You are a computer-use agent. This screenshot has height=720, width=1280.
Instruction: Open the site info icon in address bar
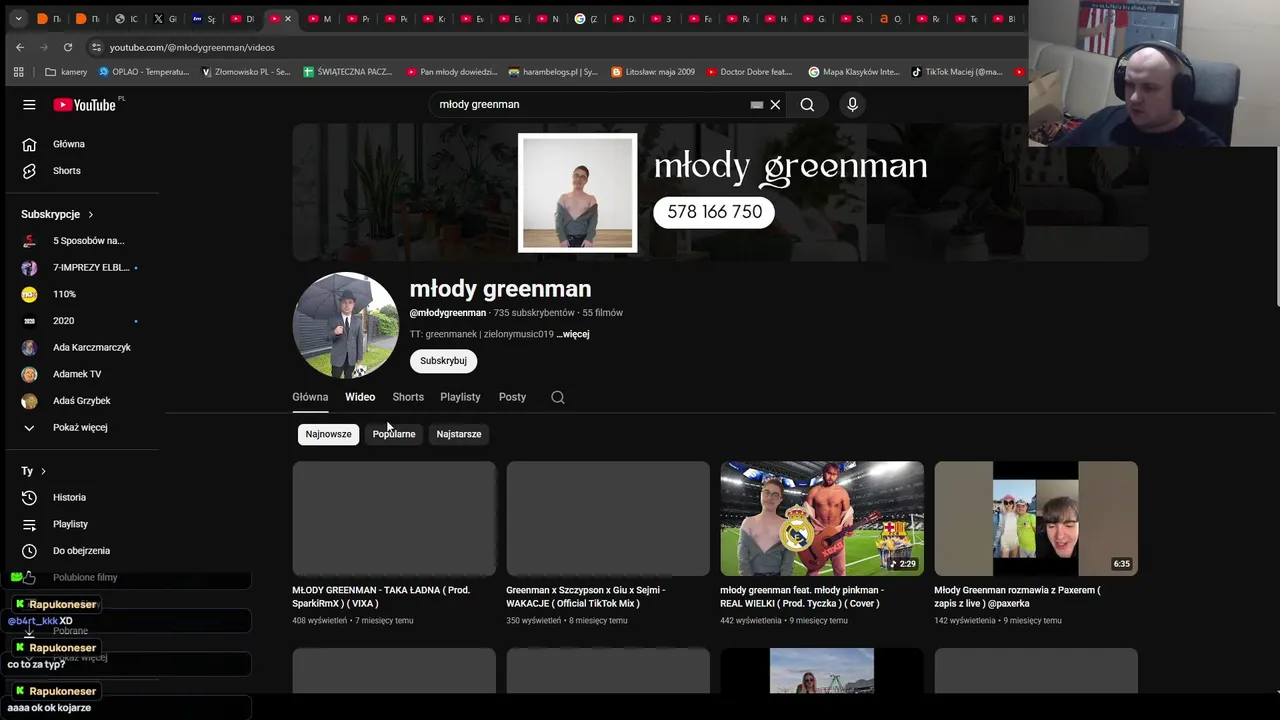pyautogui.click(x=96, y=47)
